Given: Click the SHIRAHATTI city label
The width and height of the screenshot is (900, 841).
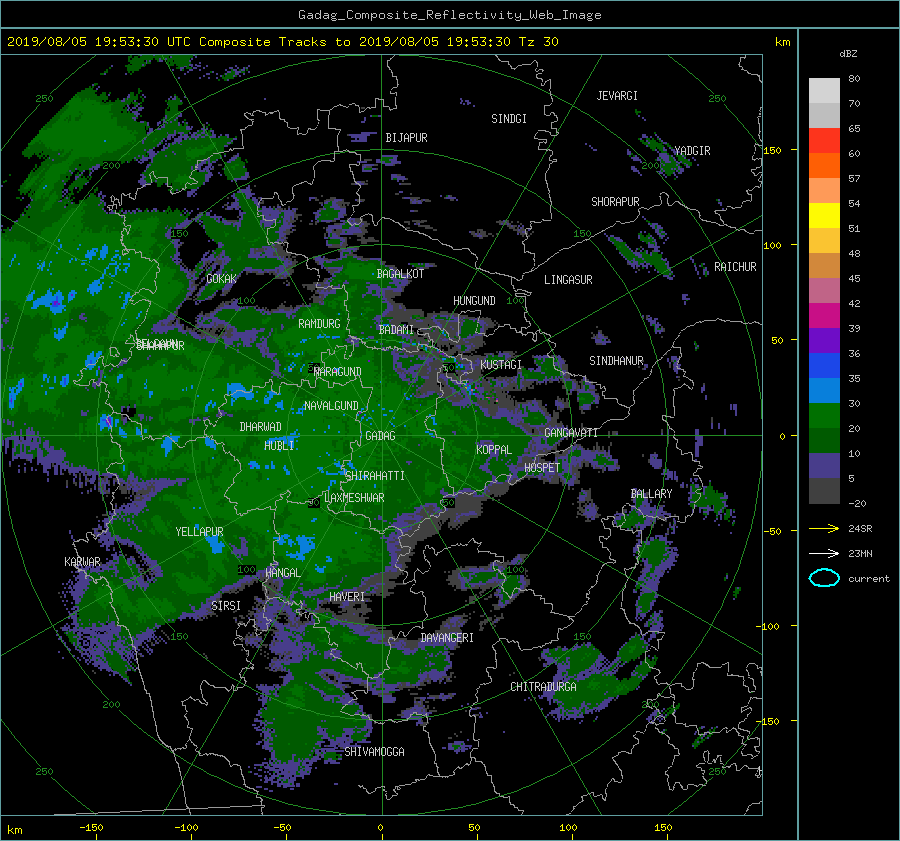Looking at the screenshot, I should 375,476.
